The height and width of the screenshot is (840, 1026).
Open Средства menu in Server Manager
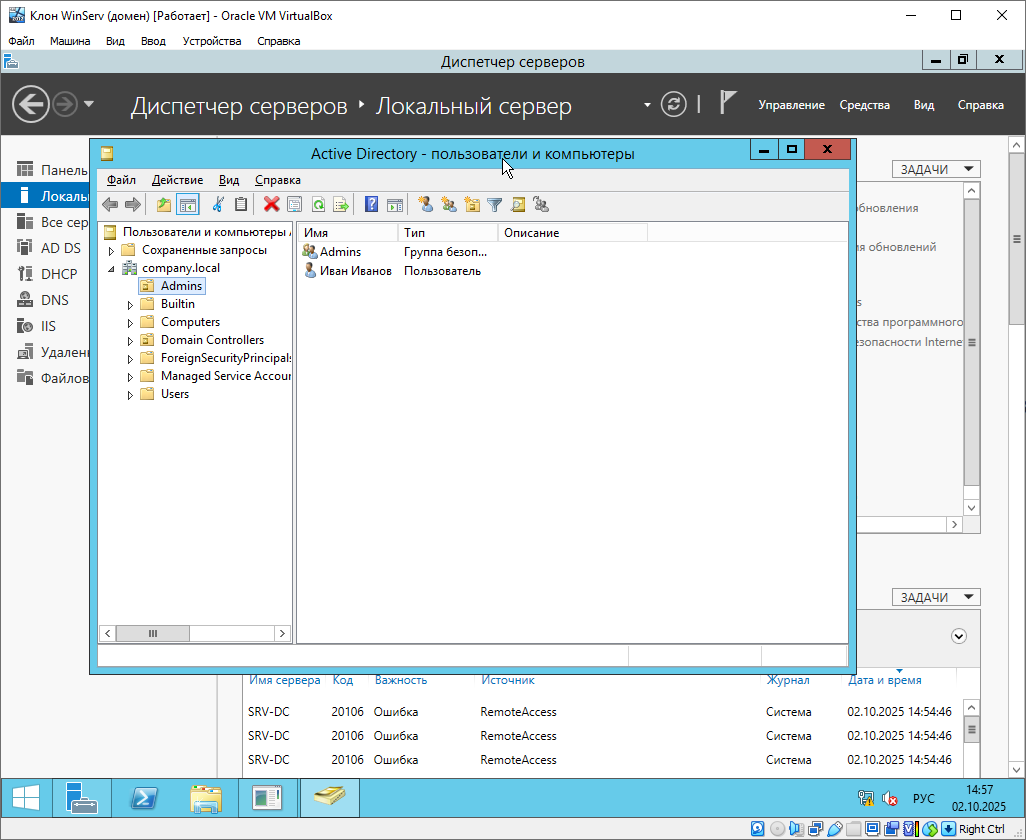tap(864, 105)
